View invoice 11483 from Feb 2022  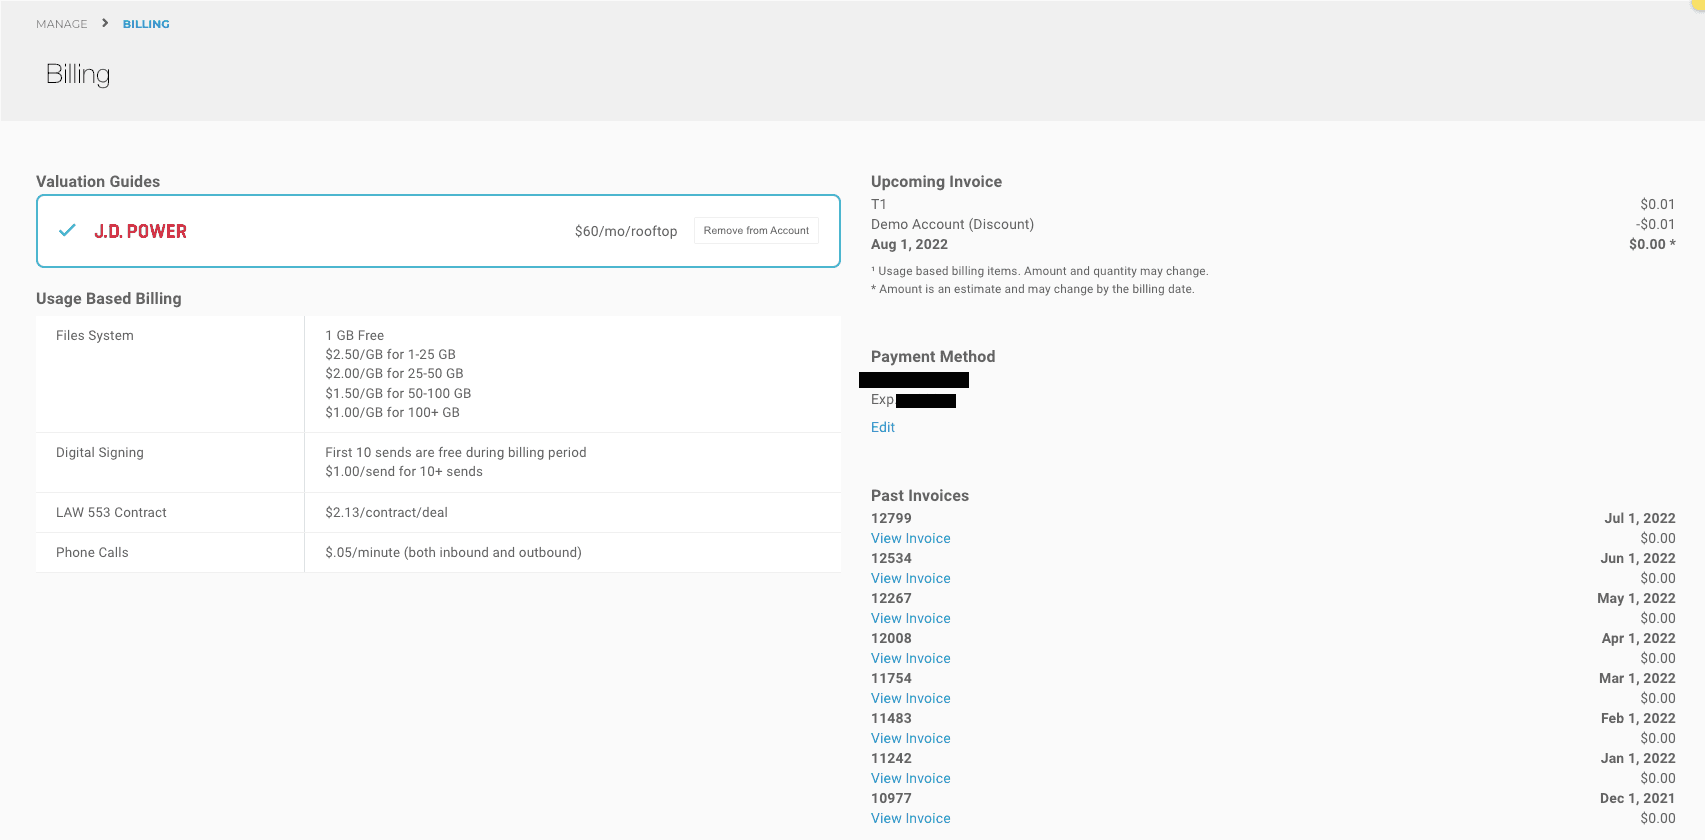pos(910,738)
